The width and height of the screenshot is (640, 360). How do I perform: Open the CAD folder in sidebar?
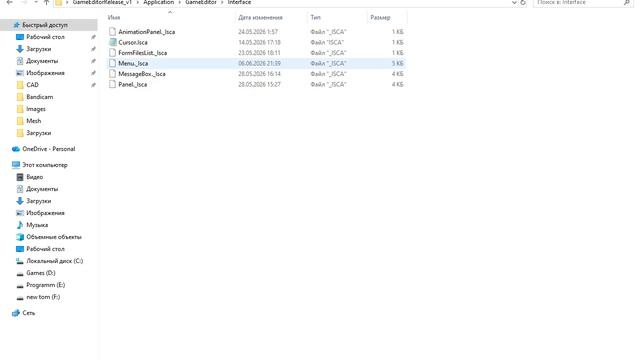[32, 85]
